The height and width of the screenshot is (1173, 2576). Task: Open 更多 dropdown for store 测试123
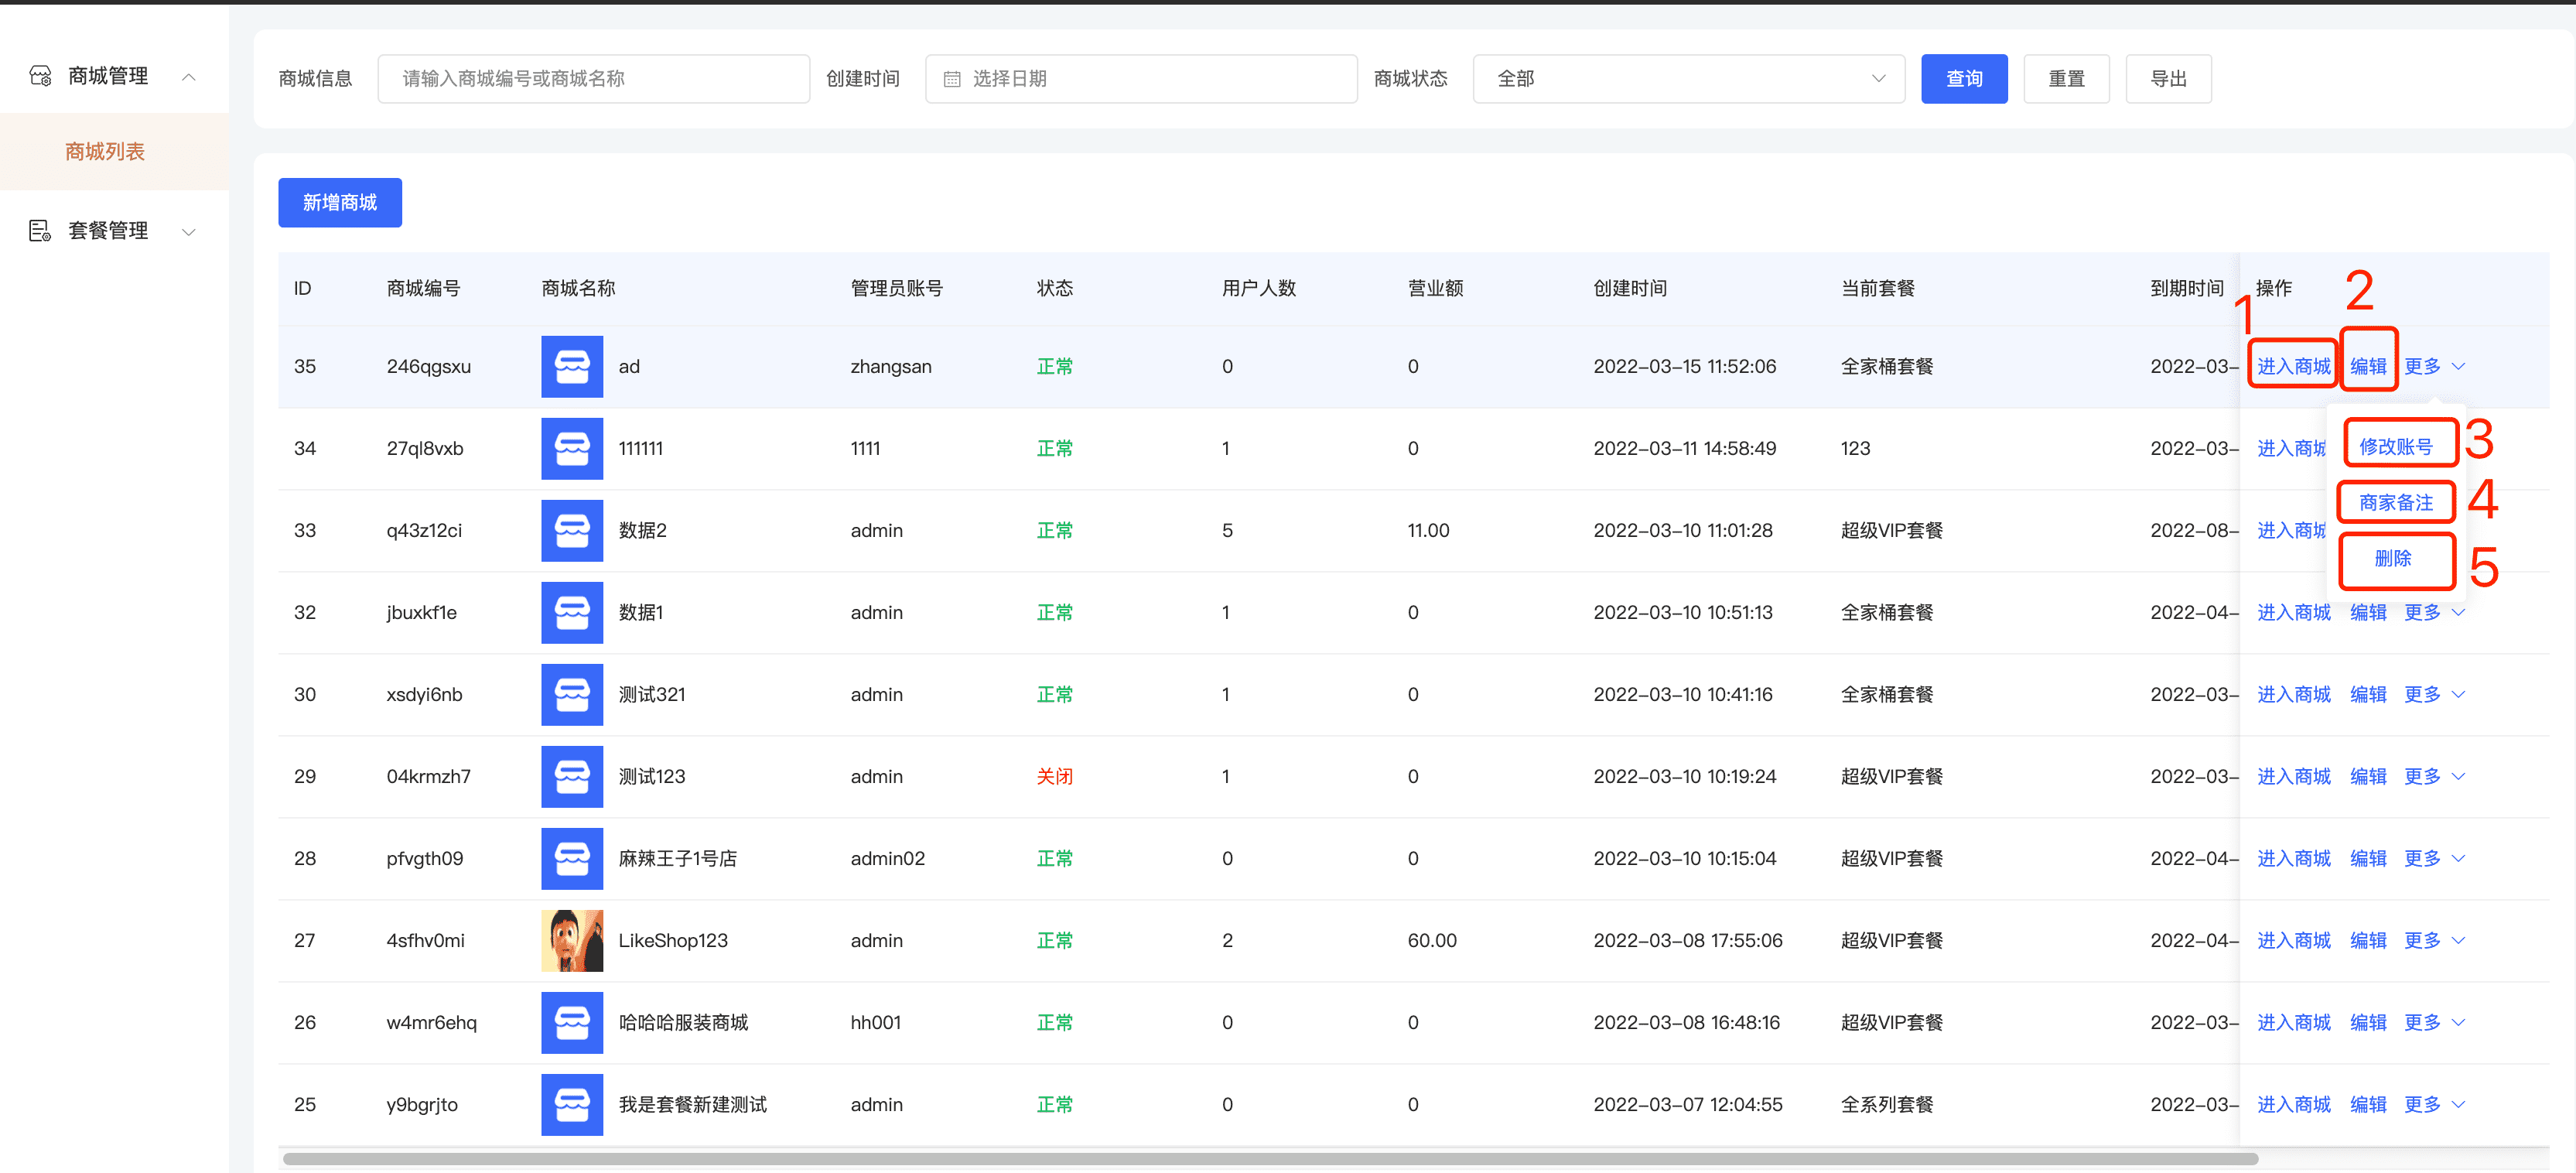tap(2434, 776)
